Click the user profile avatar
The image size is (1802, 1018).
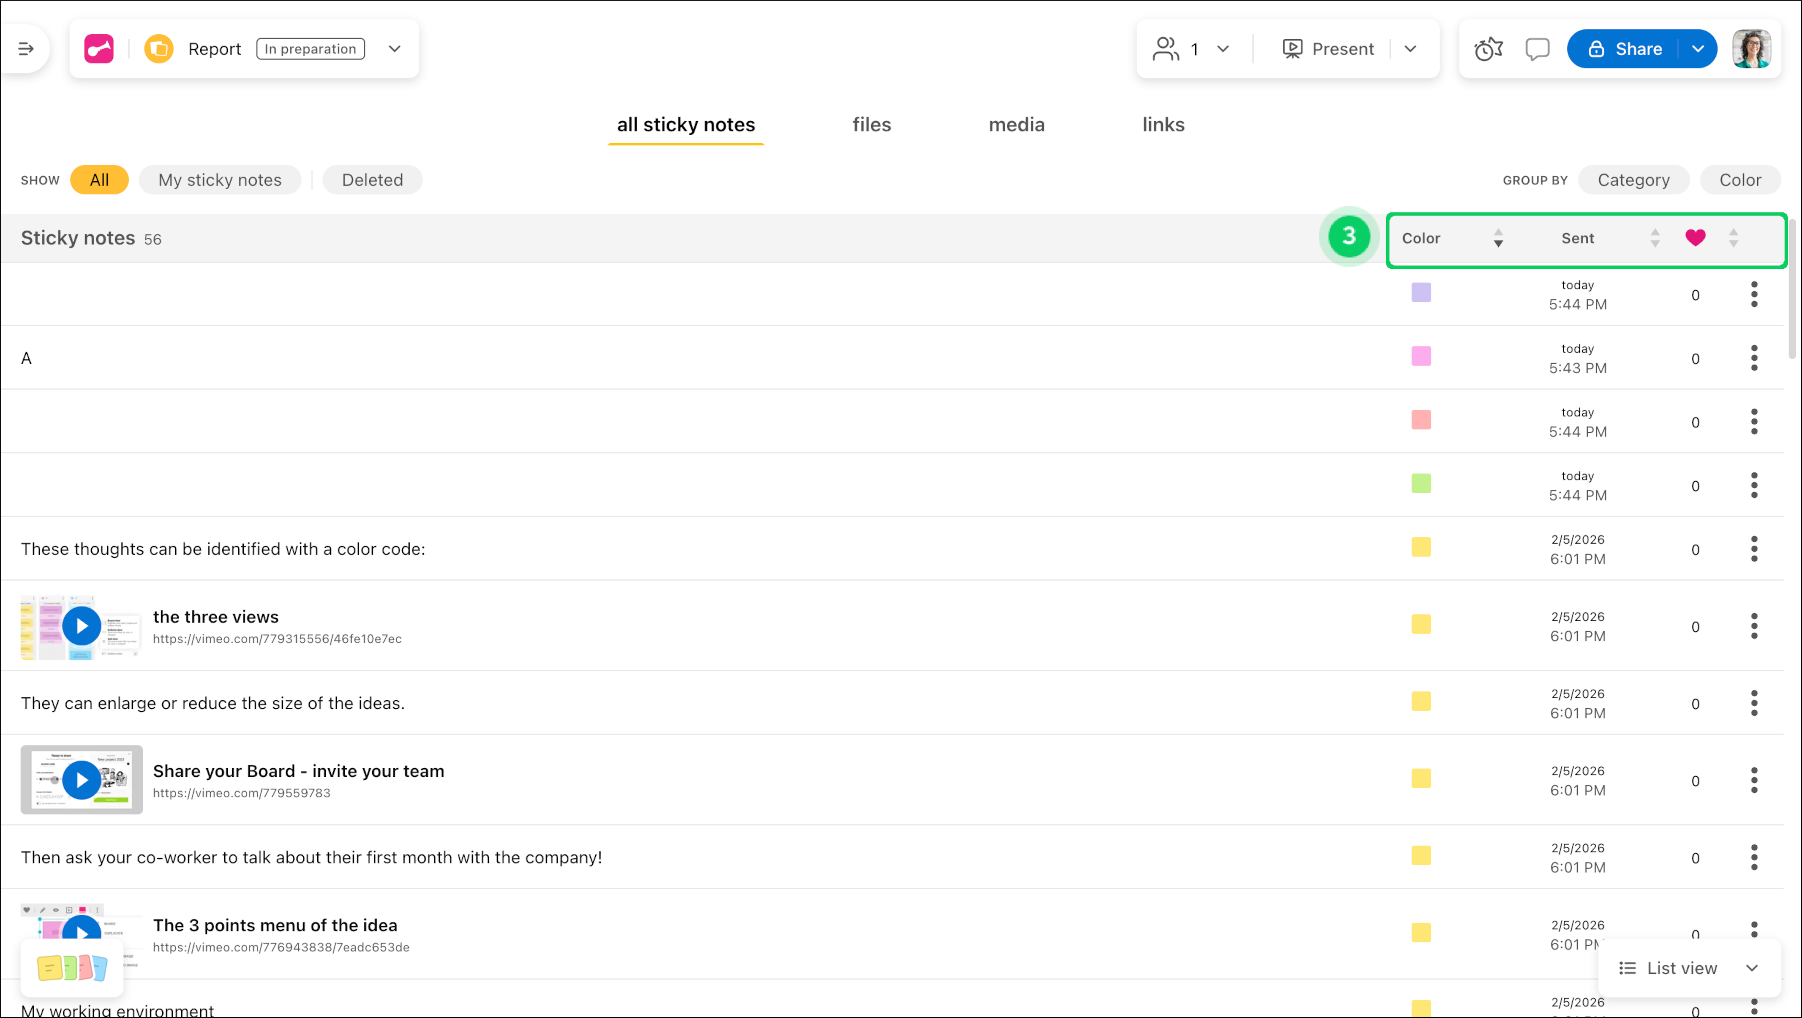point(1751,49)
